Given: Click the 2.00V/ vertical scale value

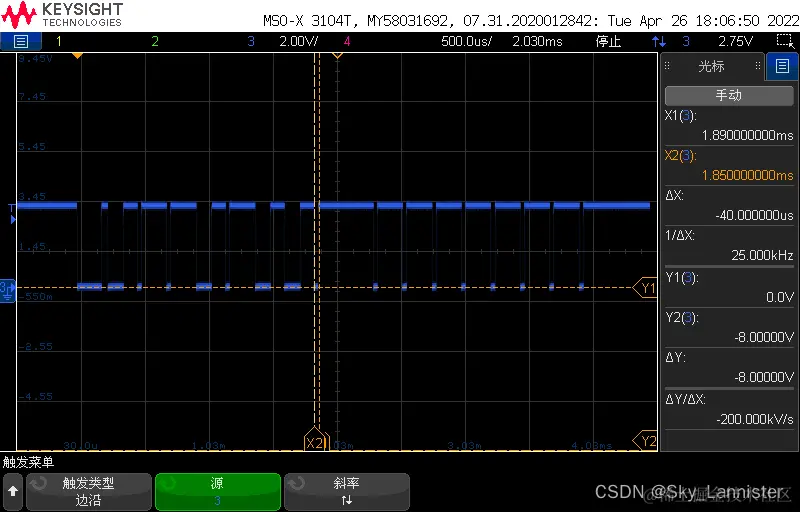Looking at the screenshot, I should pyautogui.click(x=298, y=41).
